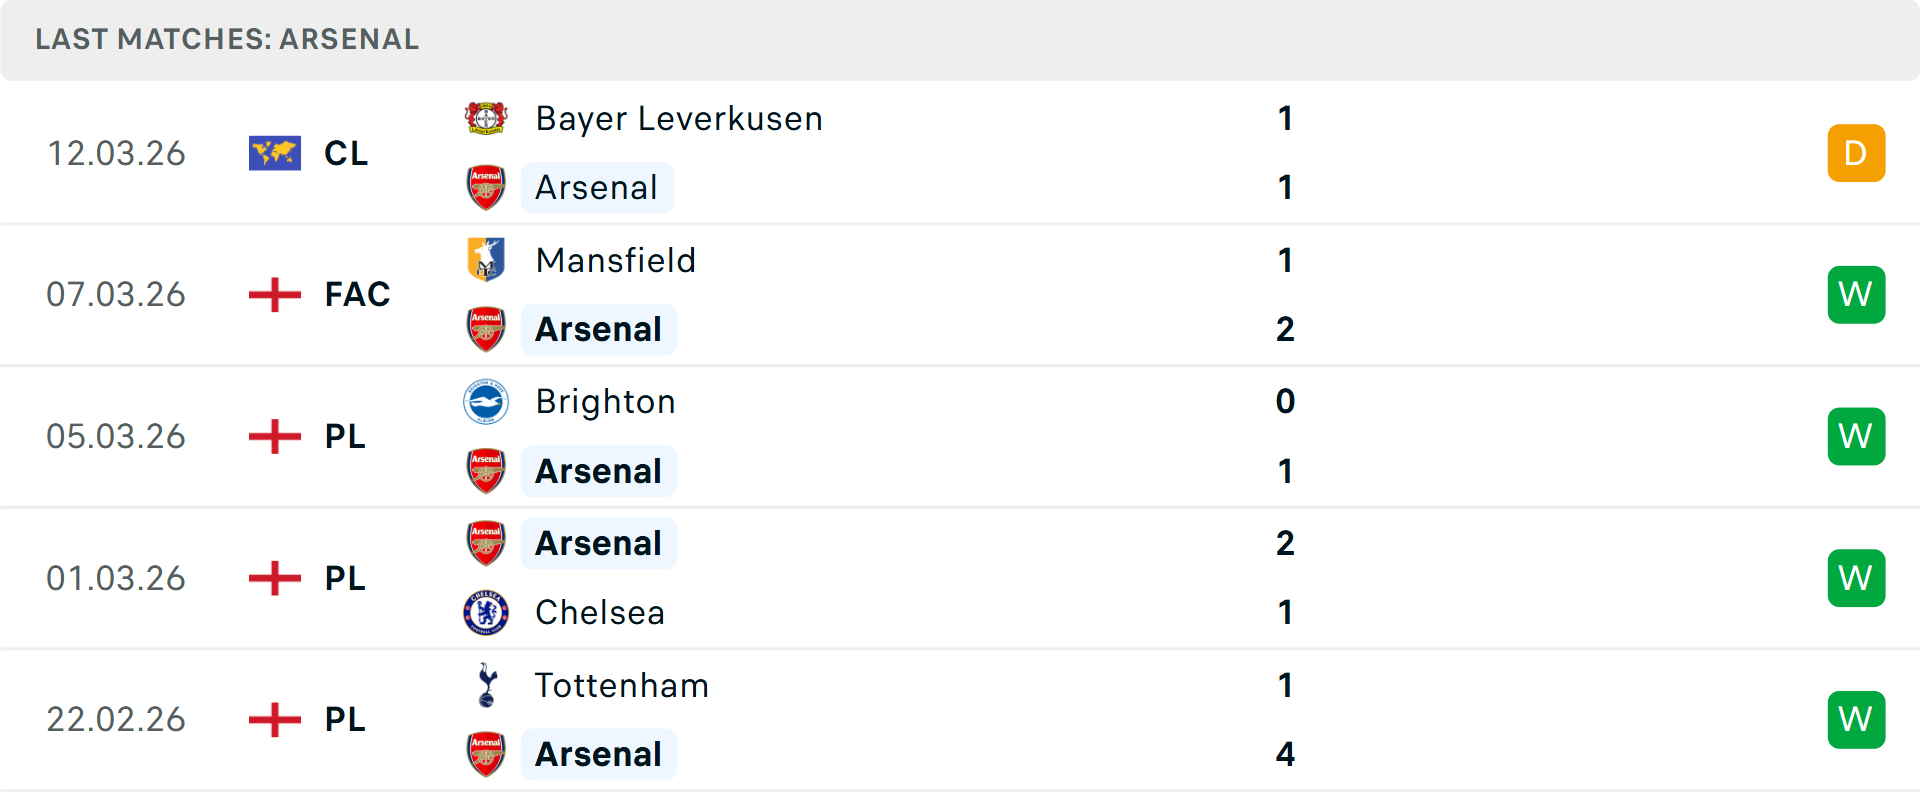Click the England flag for the Tottenham match
The height and width of the screenshot is (792, 1920).
point(274,719)
